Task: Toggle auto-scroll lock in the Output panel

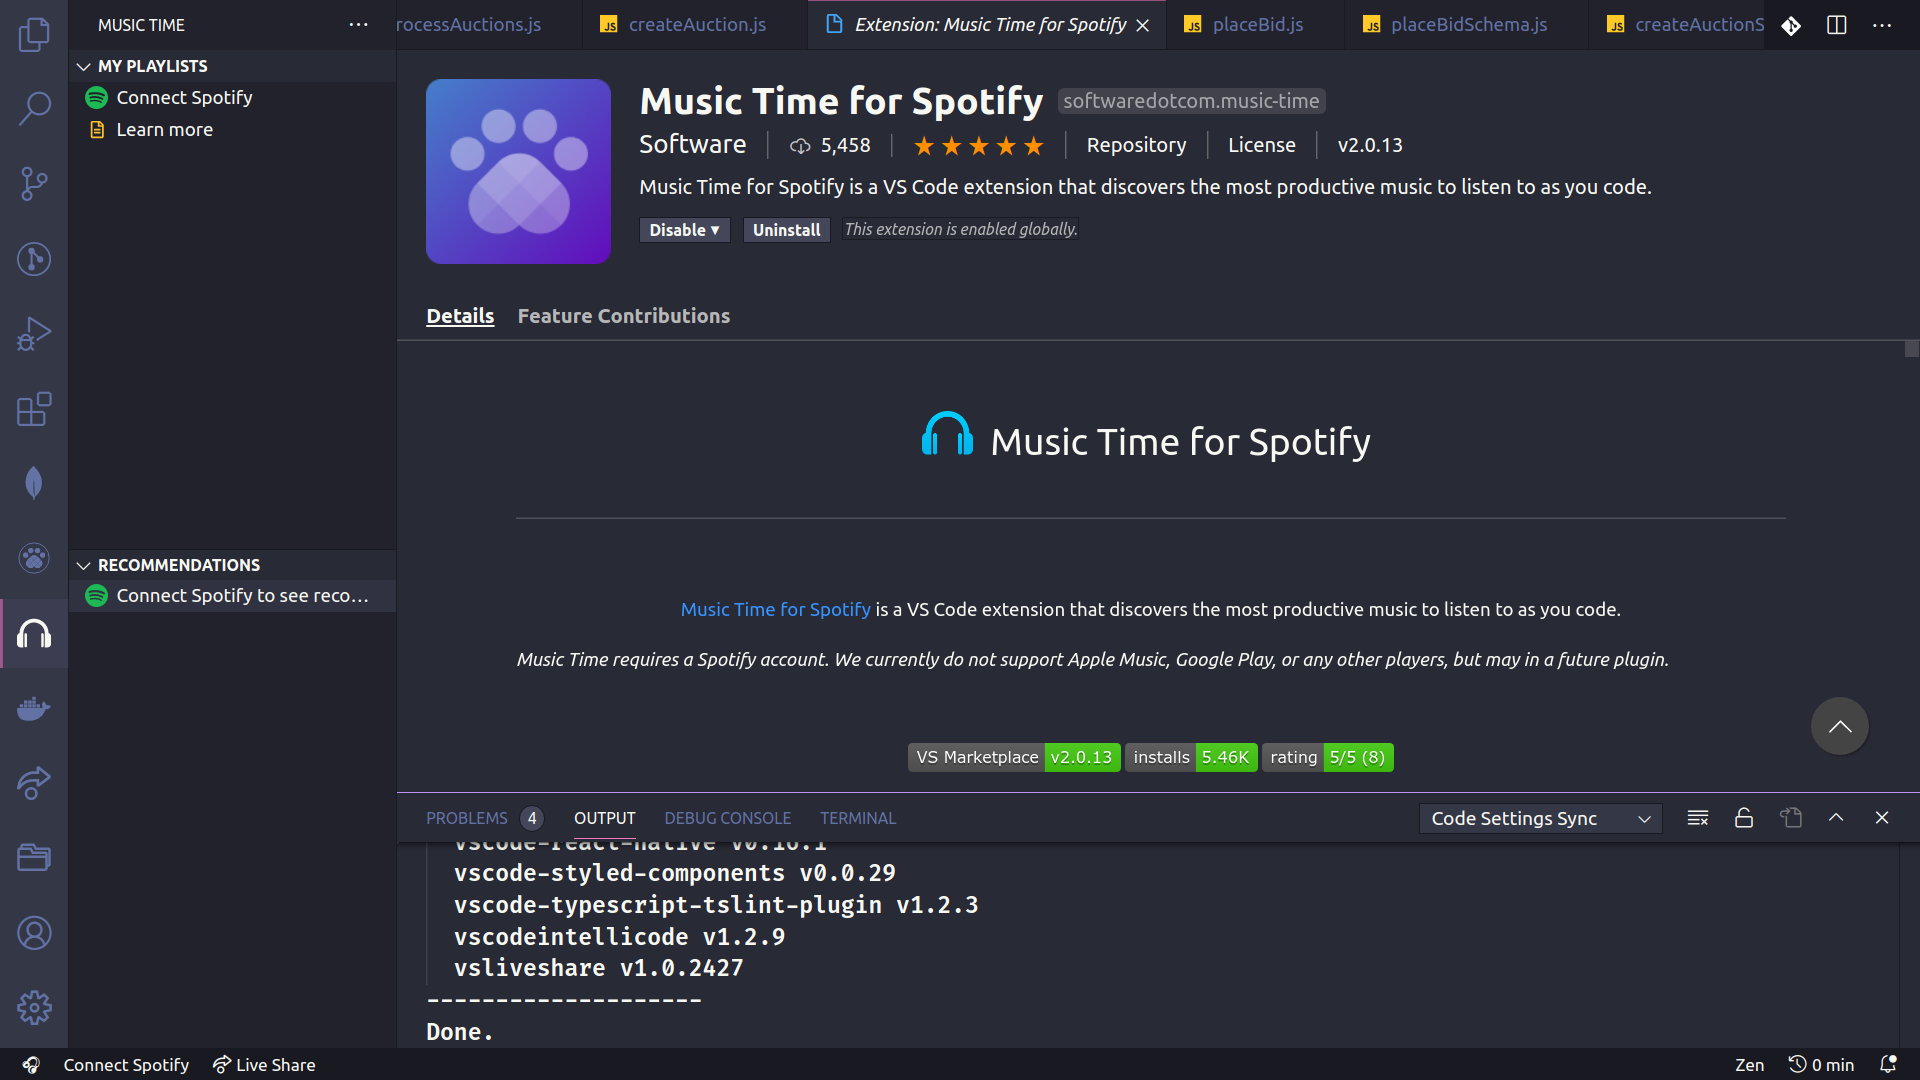Action: 1743,817
